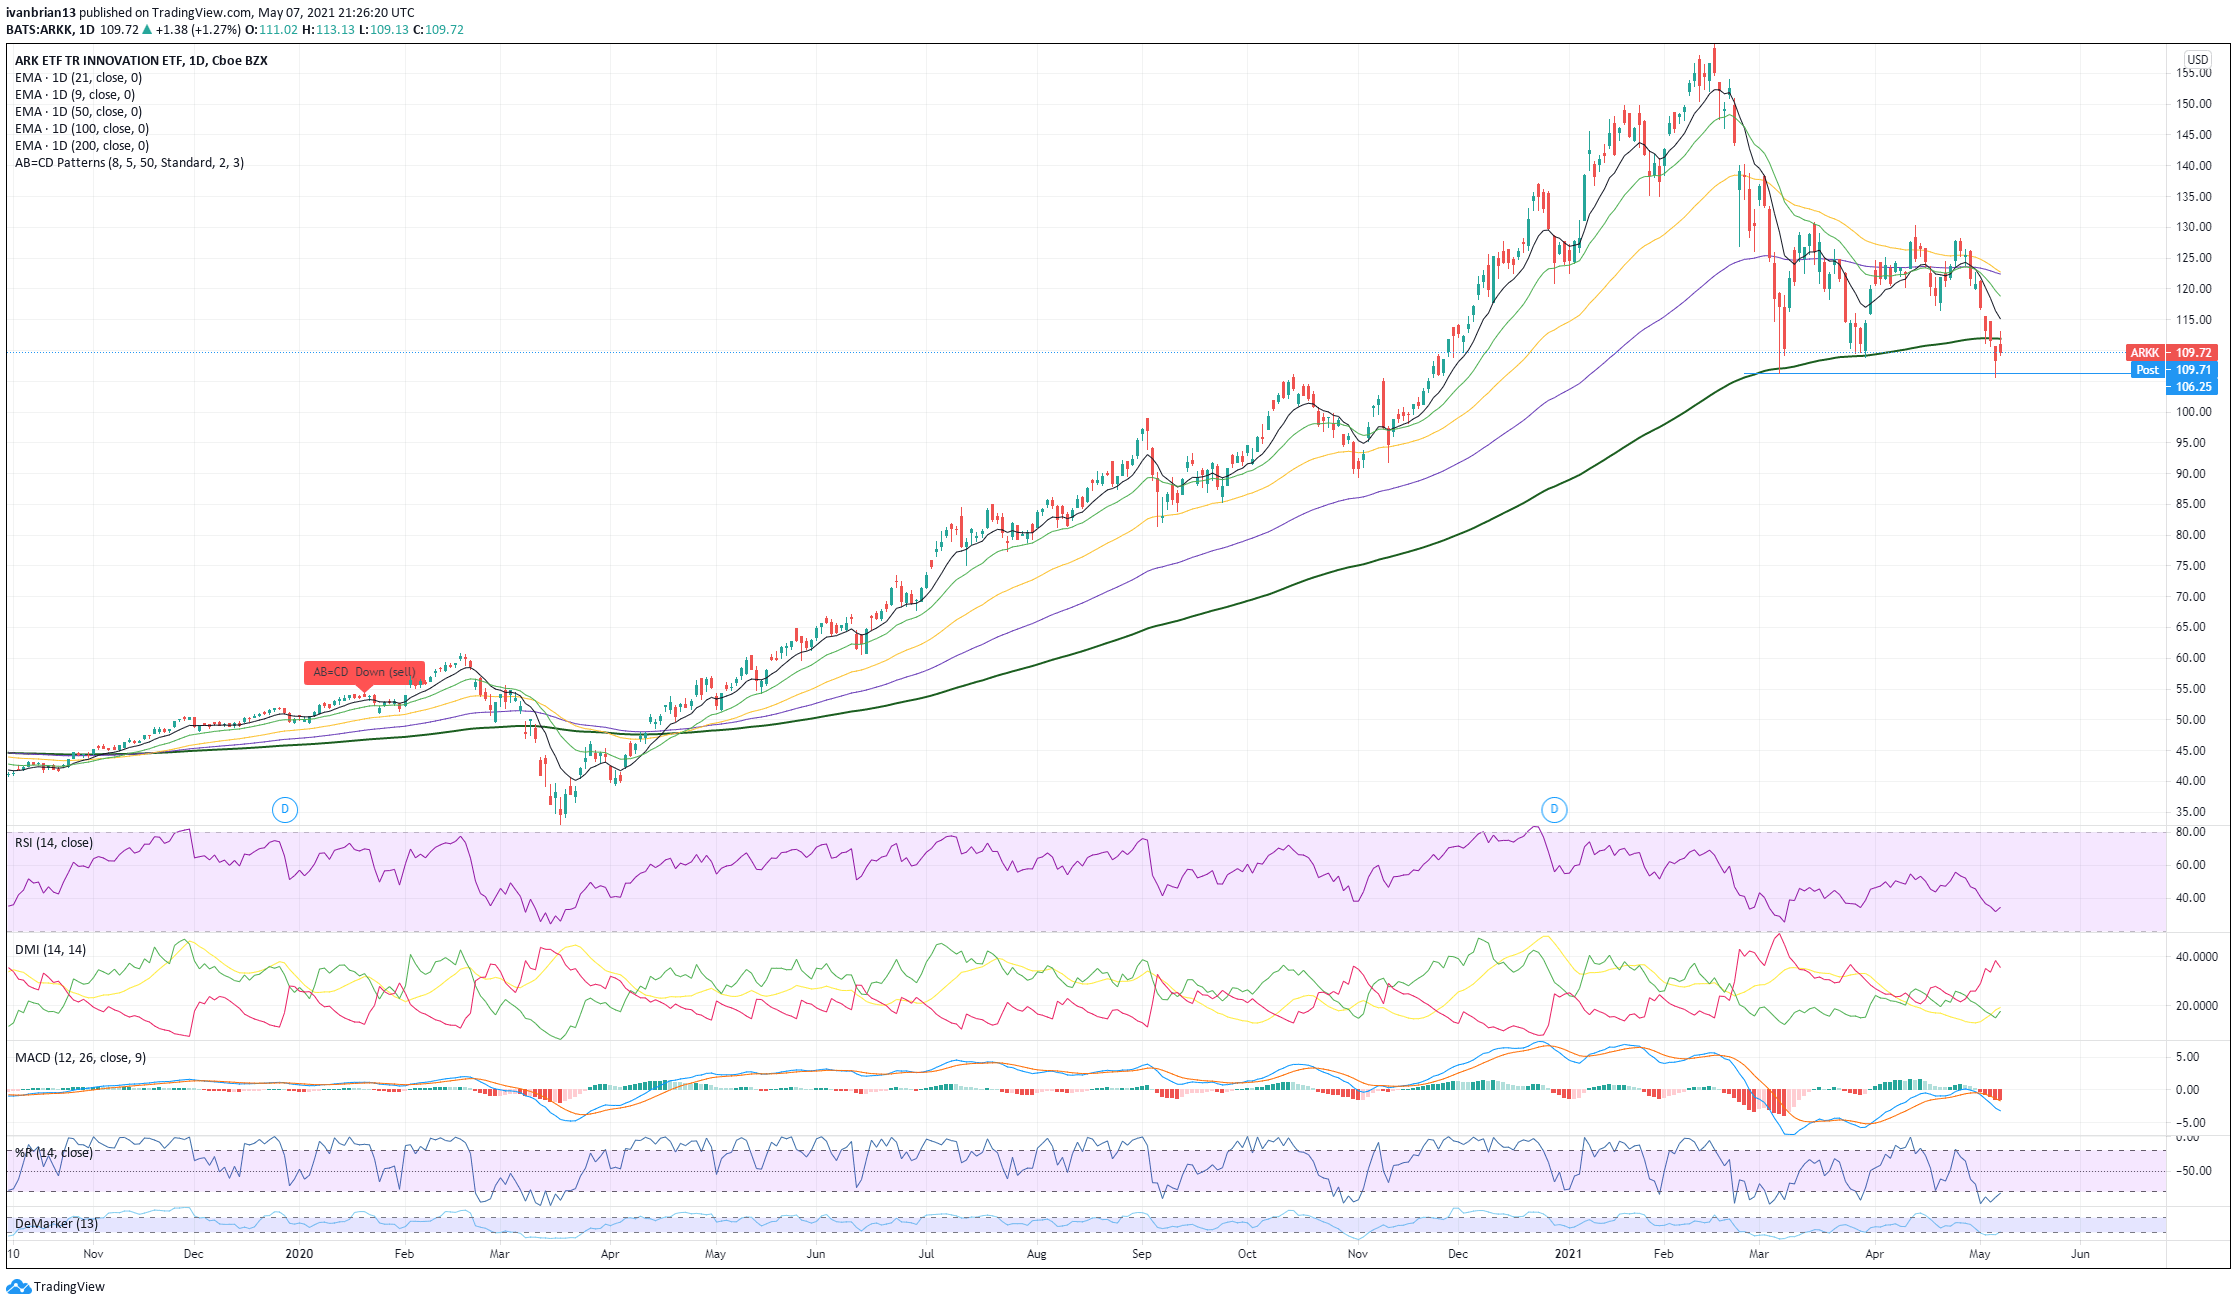Click the 40.0000 label on the DMI scale
2237x1305 pixels.
tap(2197, 956)
